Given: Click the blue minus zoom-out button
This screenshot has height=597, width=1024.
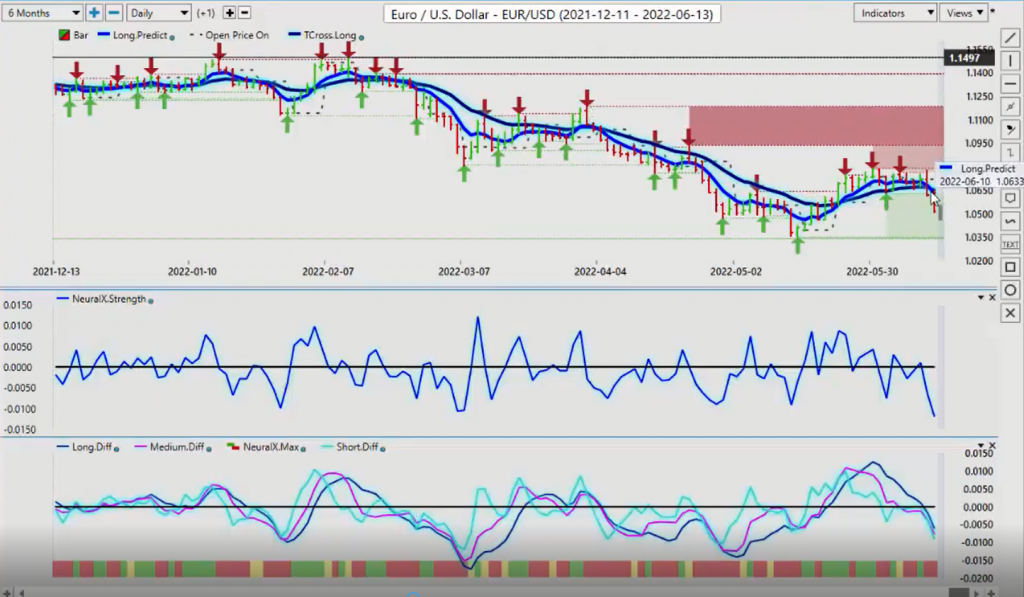Looking at the screenshot, I should pos(114,12).
